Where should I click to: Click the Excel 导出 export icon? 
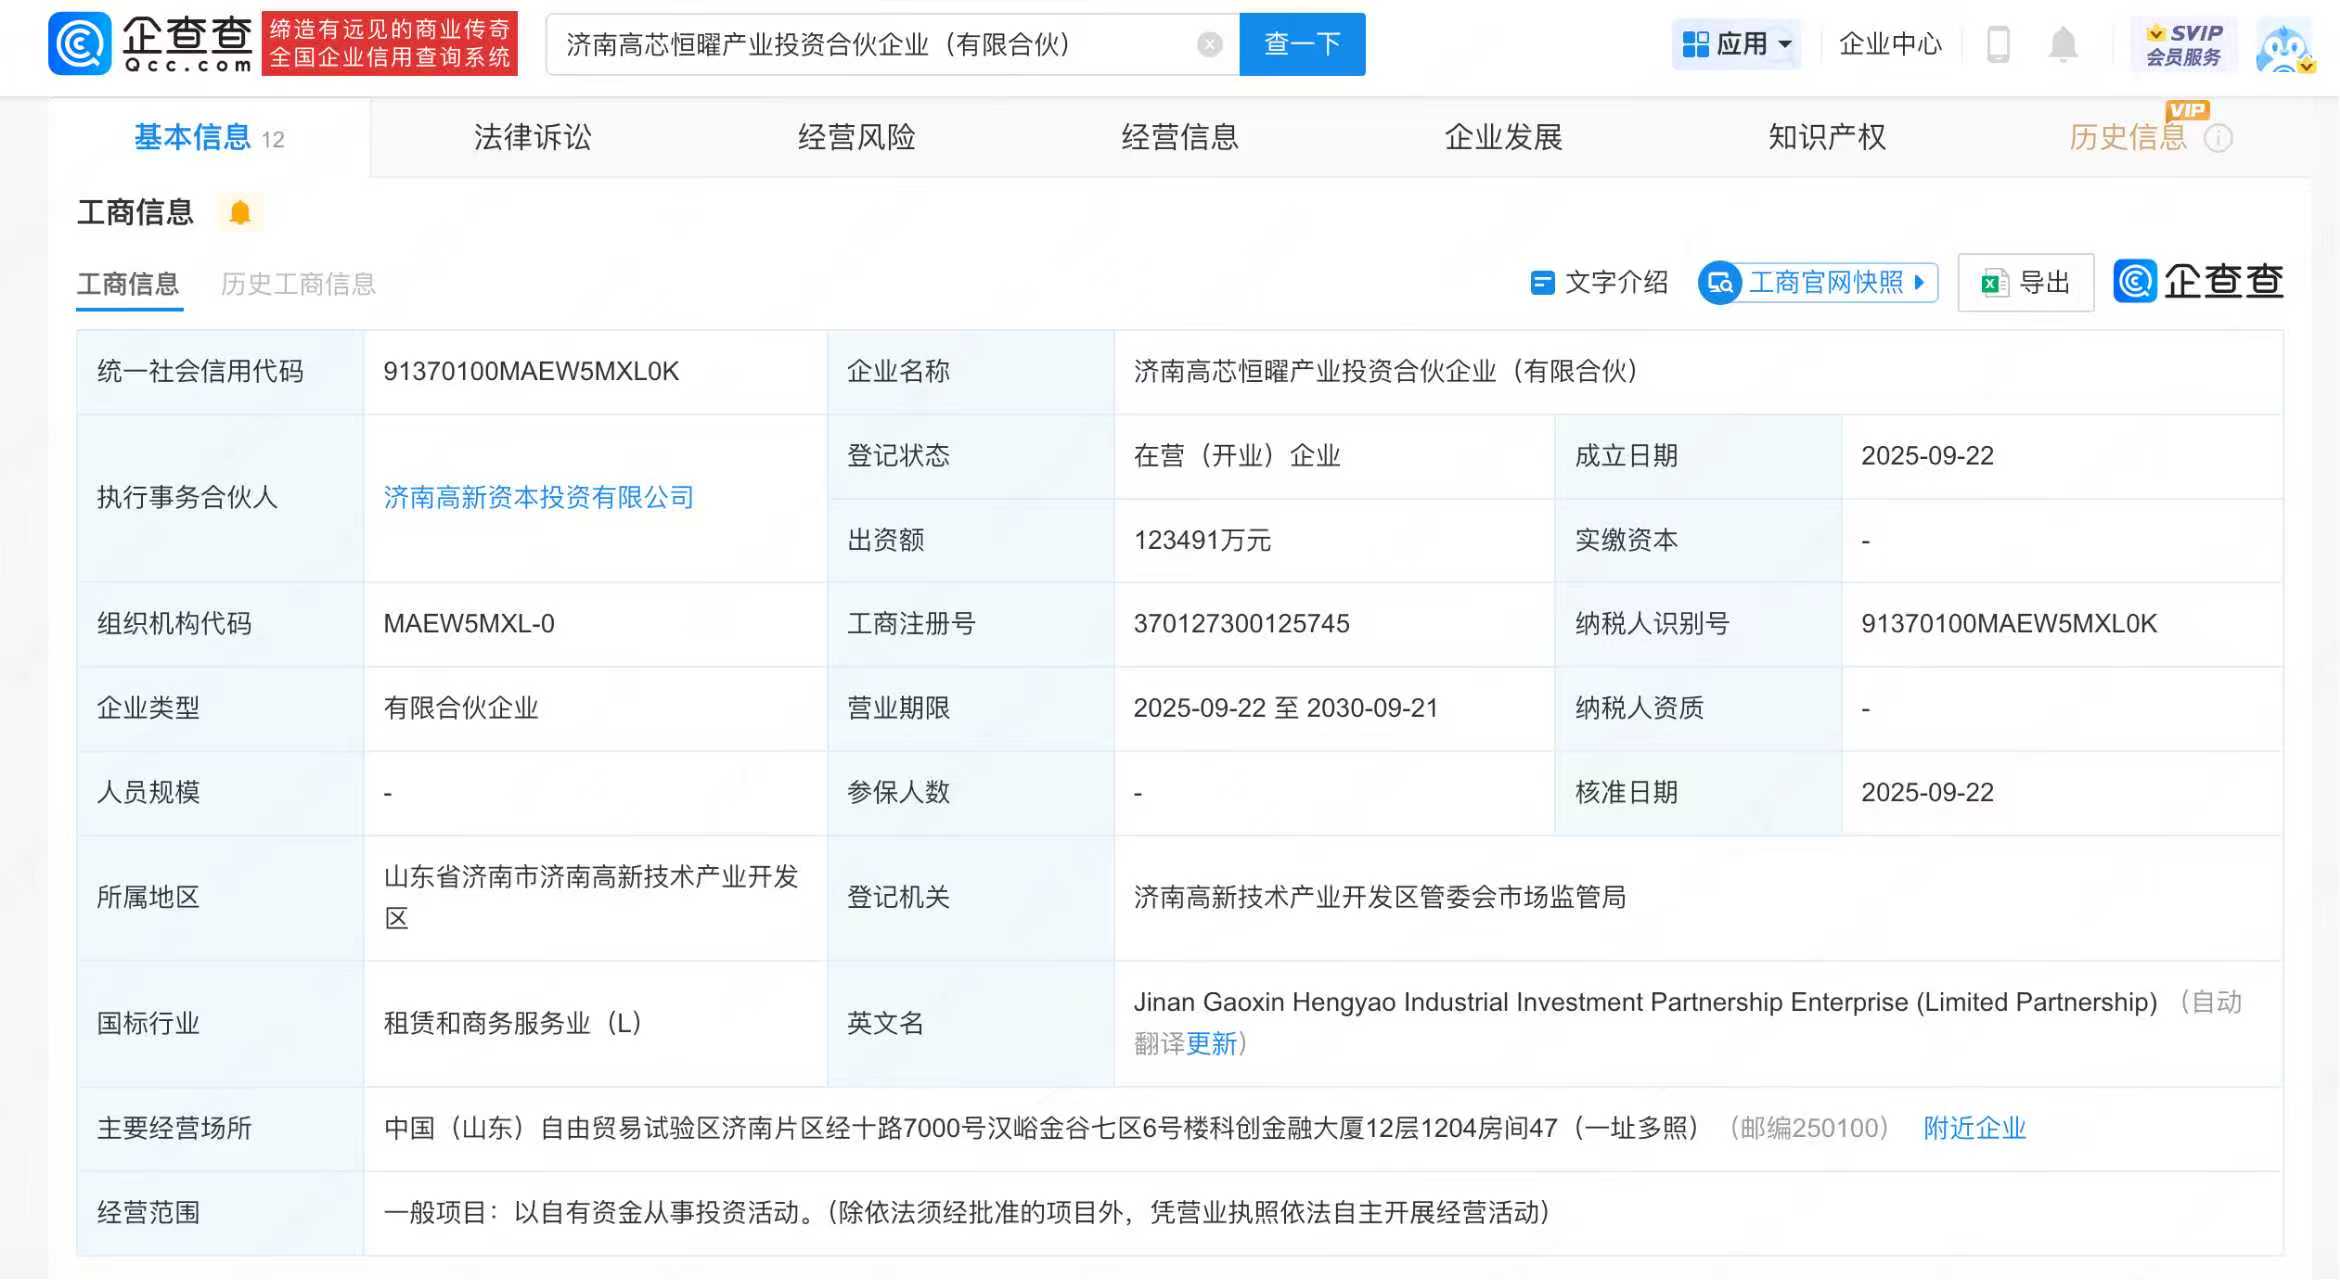(x=1994, y=282)
